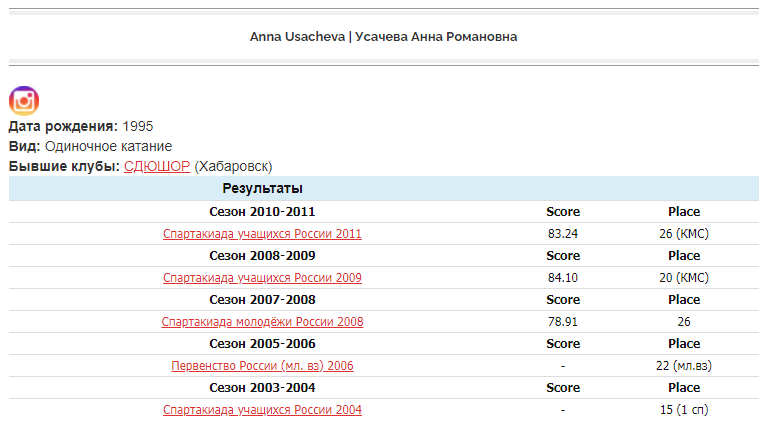
Task: Follow the Спартакиада молодёжи России 2008 link
Action: tap(262, 322)
